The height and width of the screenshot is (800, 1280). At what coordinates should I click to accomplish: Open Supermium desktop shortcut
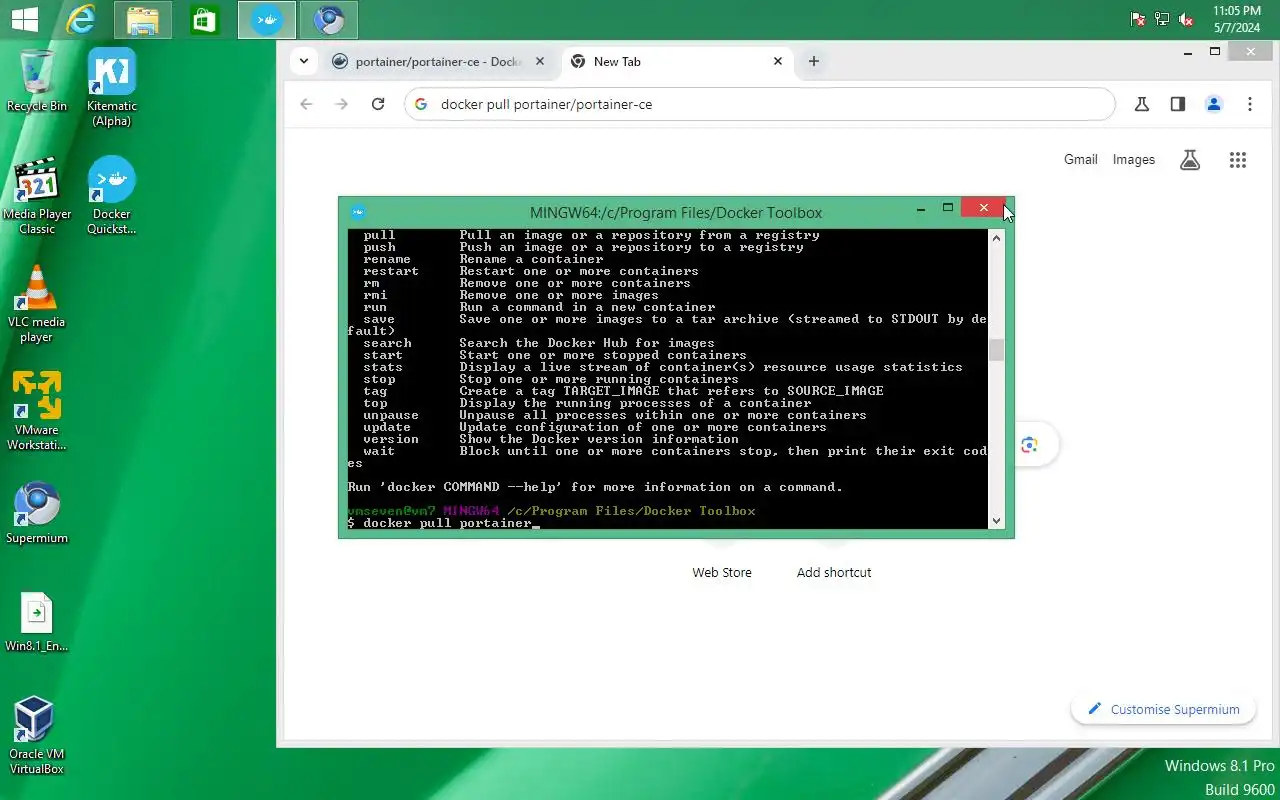pos(37,514)
